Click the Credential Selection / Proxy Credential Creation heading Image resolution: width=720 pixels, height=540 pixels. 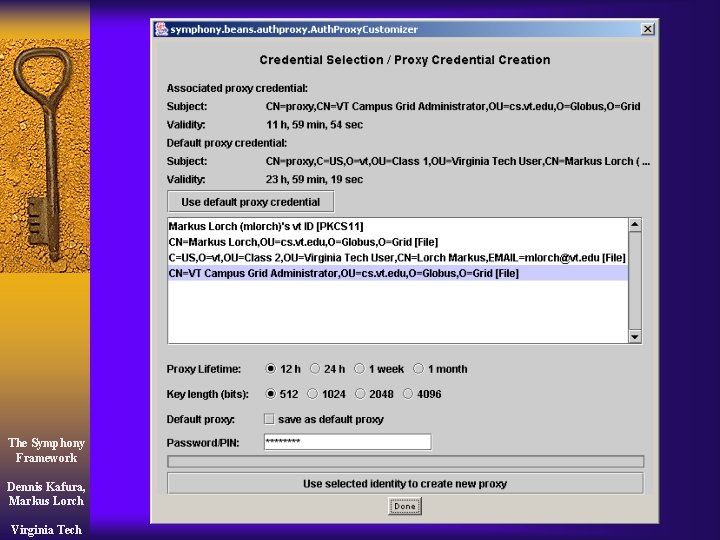click(x=405, y=60)
